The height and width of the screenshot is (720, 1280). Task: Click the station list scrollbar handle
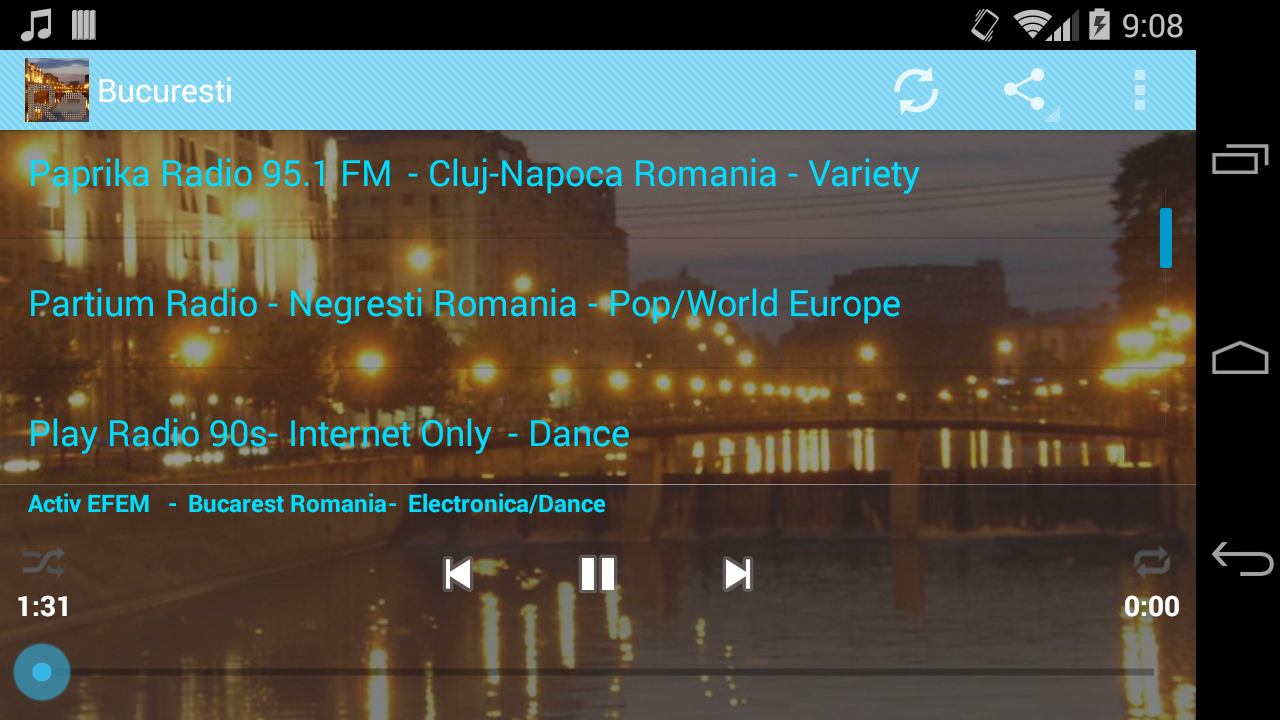[x=1166, y=238]
